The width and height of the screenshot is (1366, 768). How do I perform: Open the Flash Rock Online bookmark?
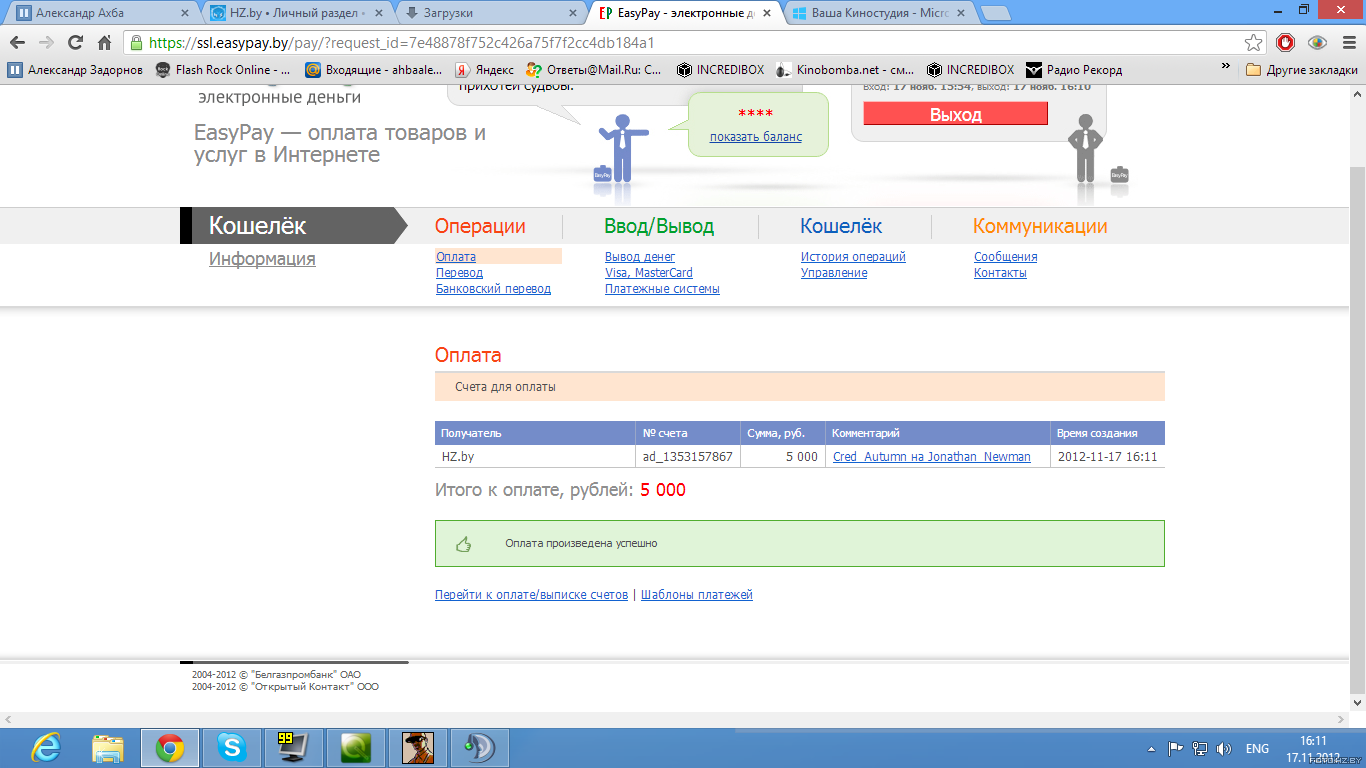coord(223,70)
